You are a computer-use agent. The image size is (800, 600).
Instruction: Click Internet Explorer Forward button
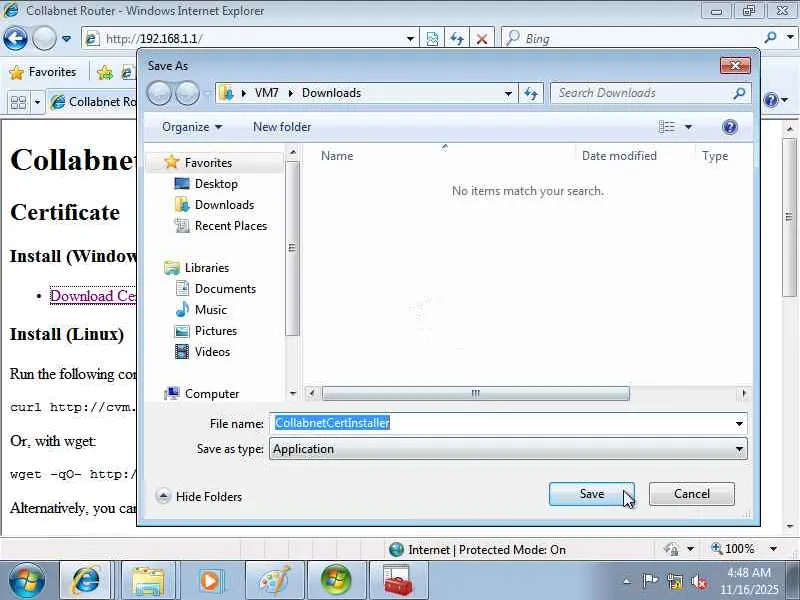tap(44, 38)
